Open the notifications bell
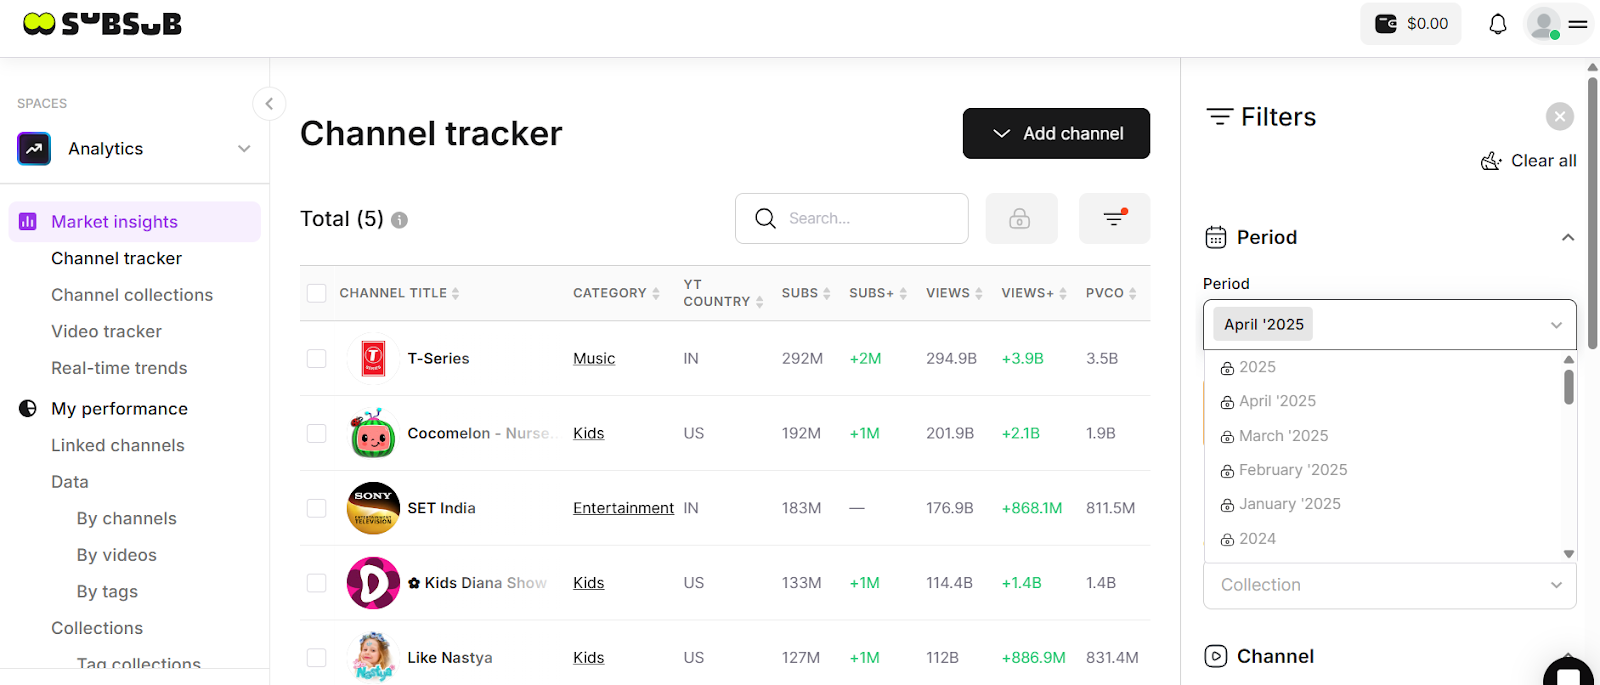This screenshot has height=685, width=1600. click(x=1497, y=23)
